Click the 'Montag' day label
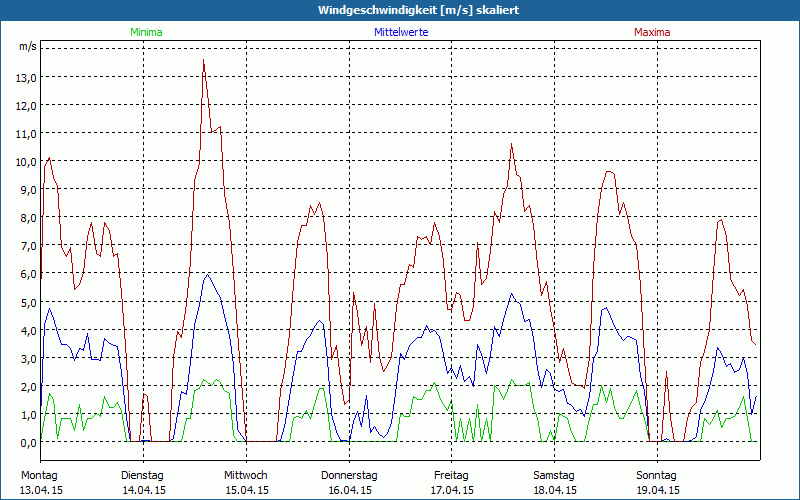The height and width of the screenshot is (500, 800). [x=39, y=476]
